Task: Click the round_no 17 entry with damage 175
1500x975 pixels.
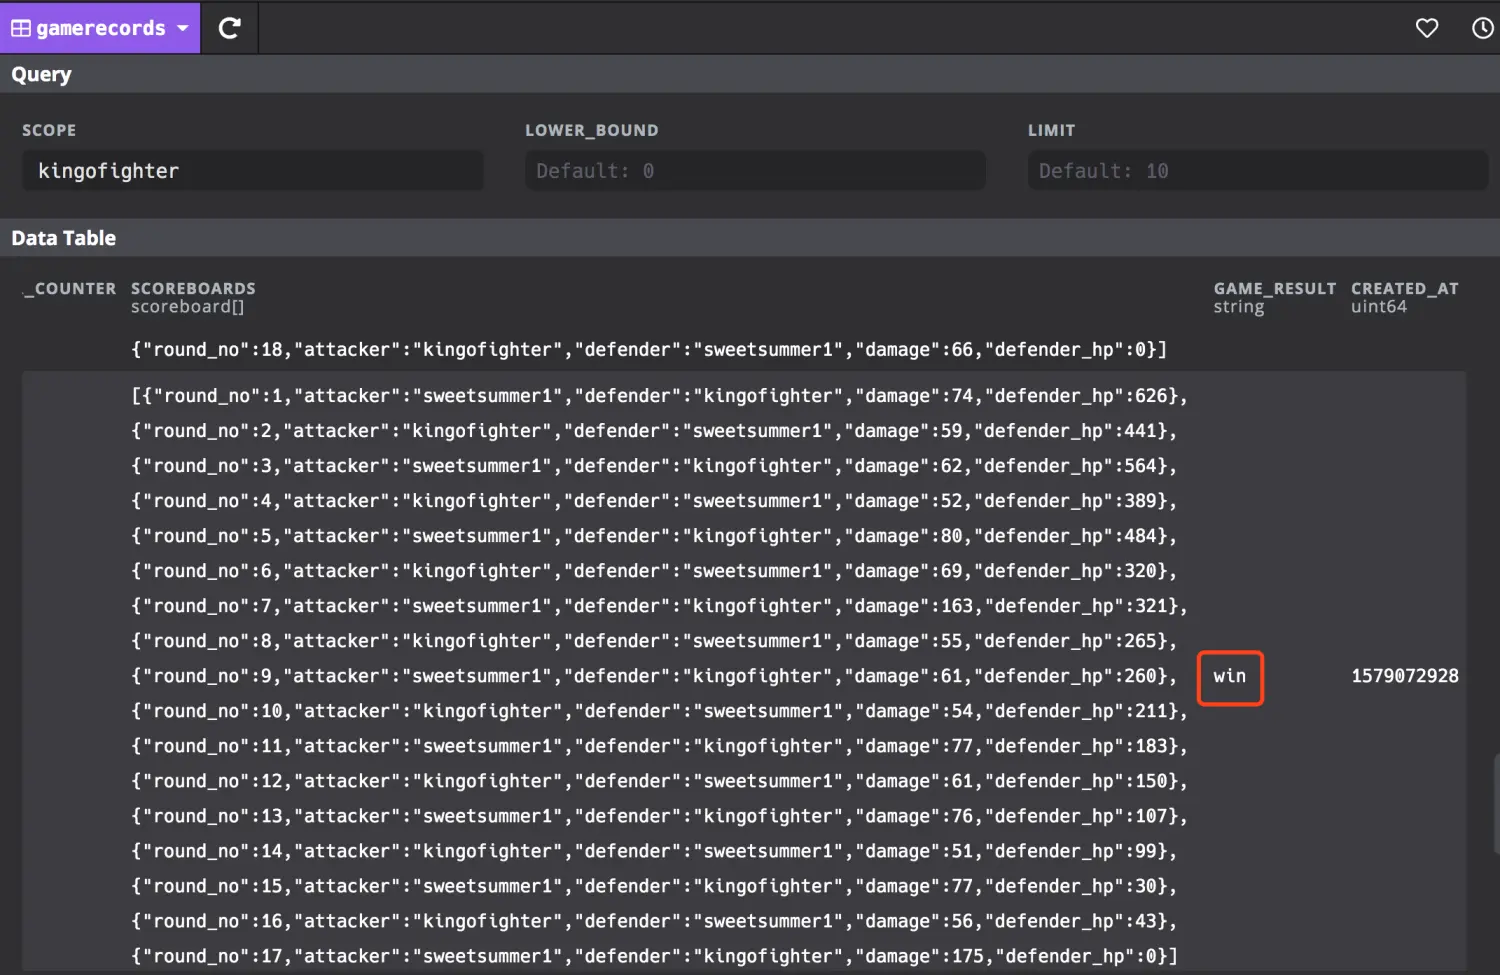Action: [653, 956]
